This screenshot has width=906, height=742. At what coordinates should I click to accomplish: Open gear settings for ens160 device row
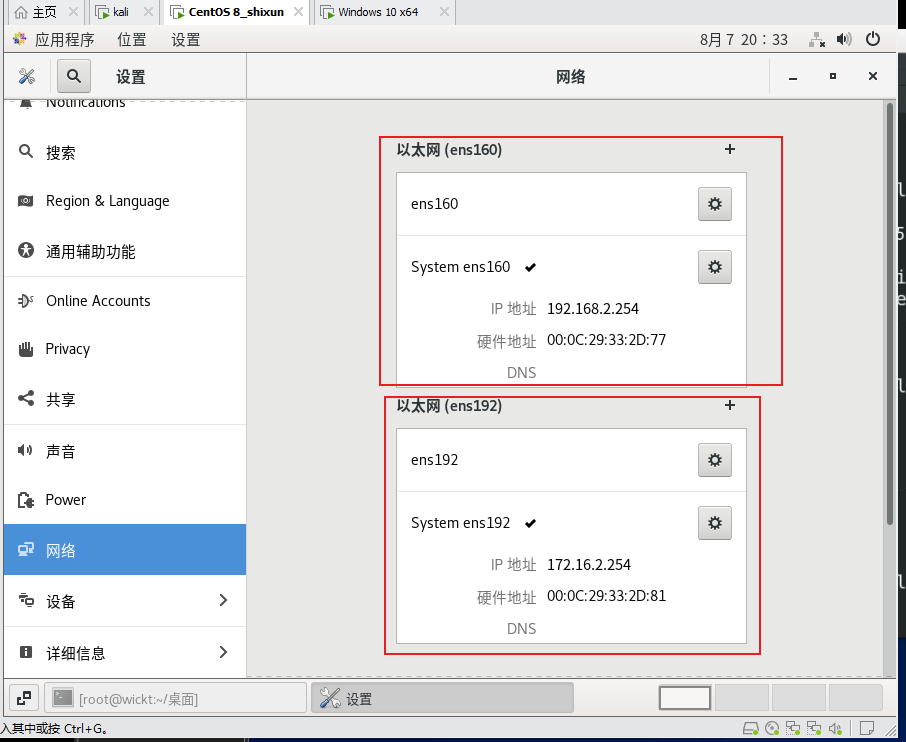(x=715, y=204)
